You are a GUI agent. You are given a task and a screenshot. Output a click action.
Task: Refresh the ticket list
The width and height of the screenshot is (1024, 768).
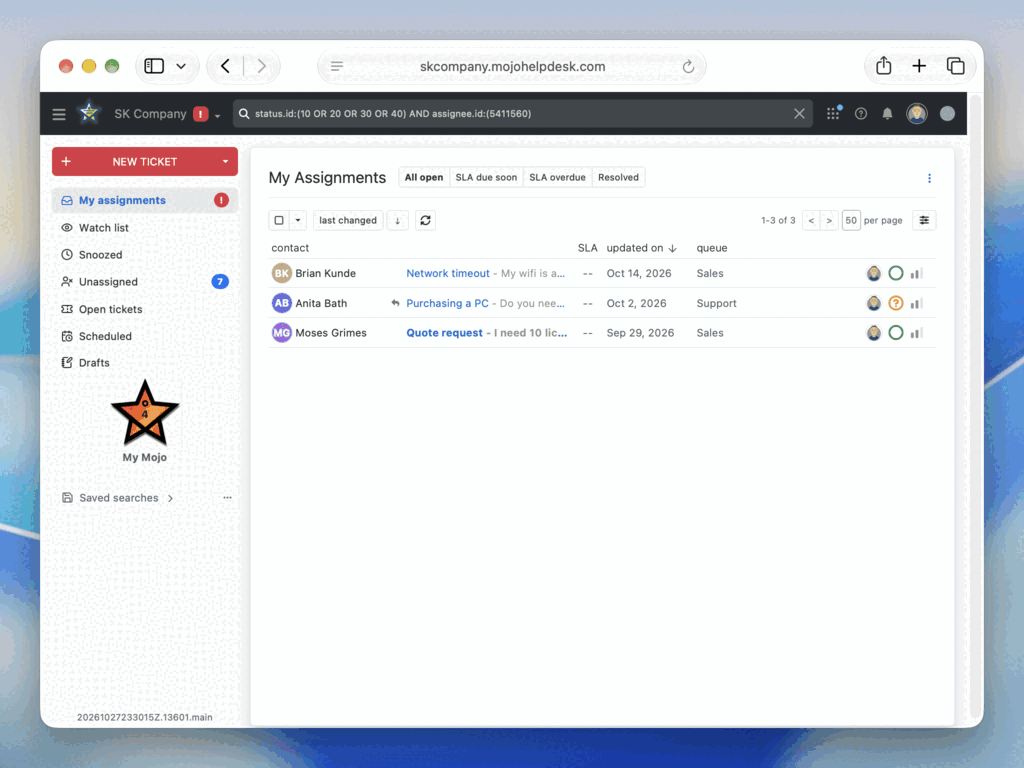[x=425, y=221]
